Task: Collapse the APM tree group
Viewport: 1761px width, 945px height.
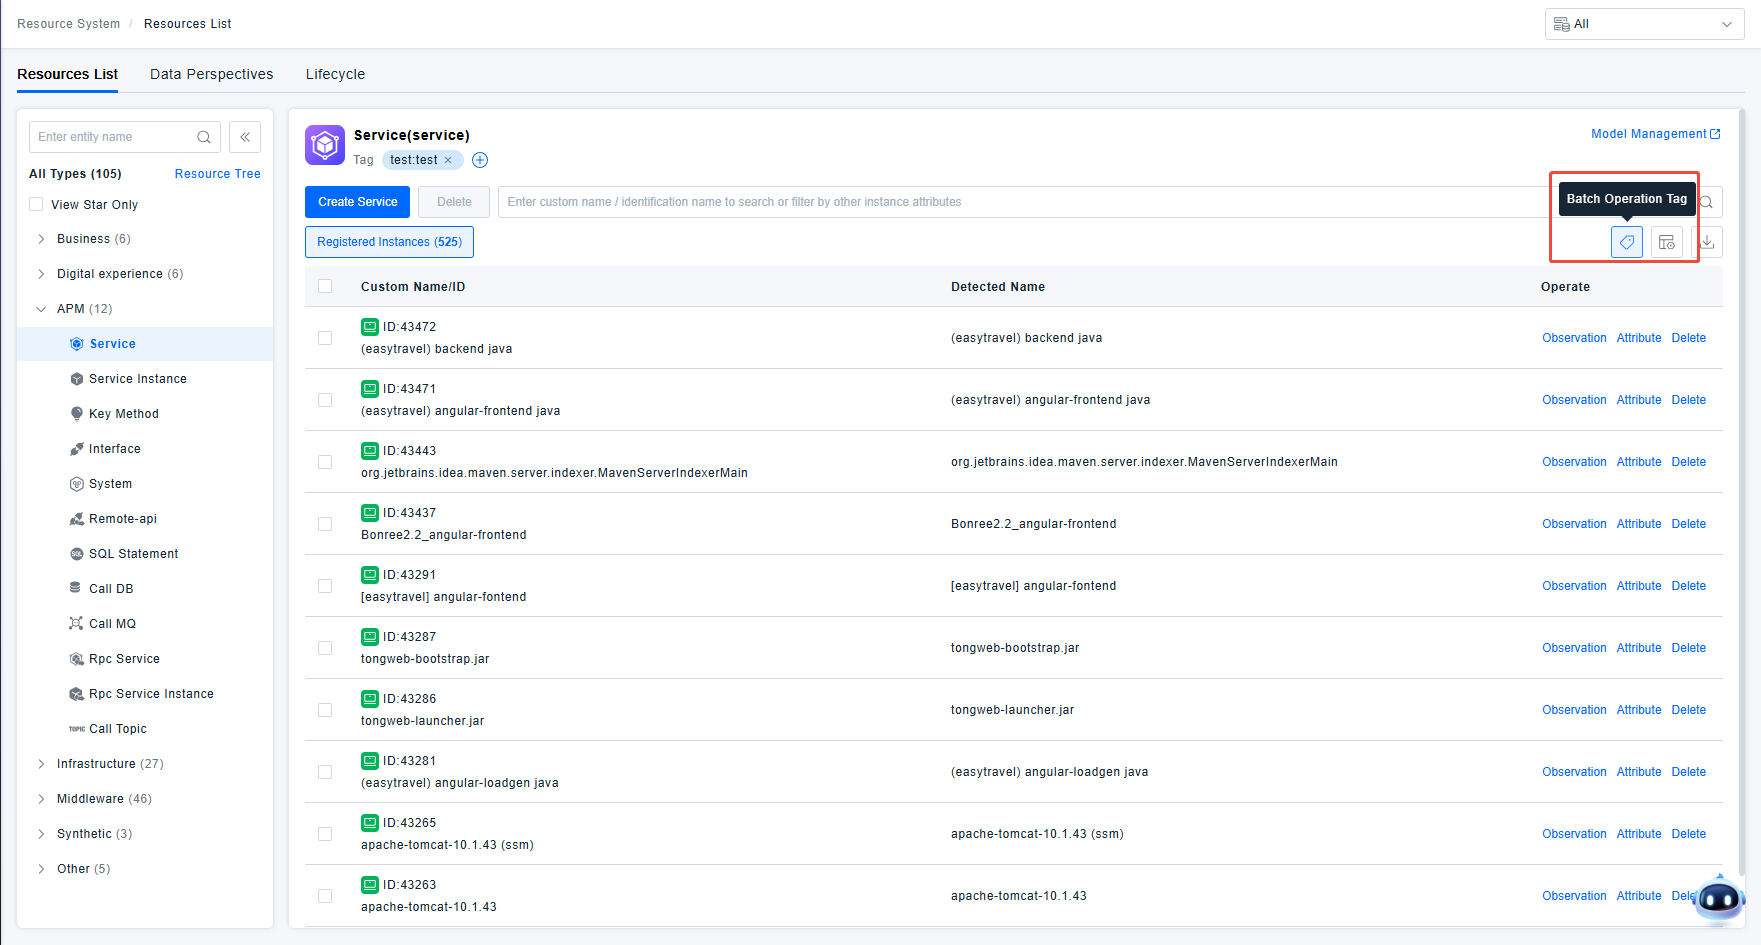Action: coord(41,309)
